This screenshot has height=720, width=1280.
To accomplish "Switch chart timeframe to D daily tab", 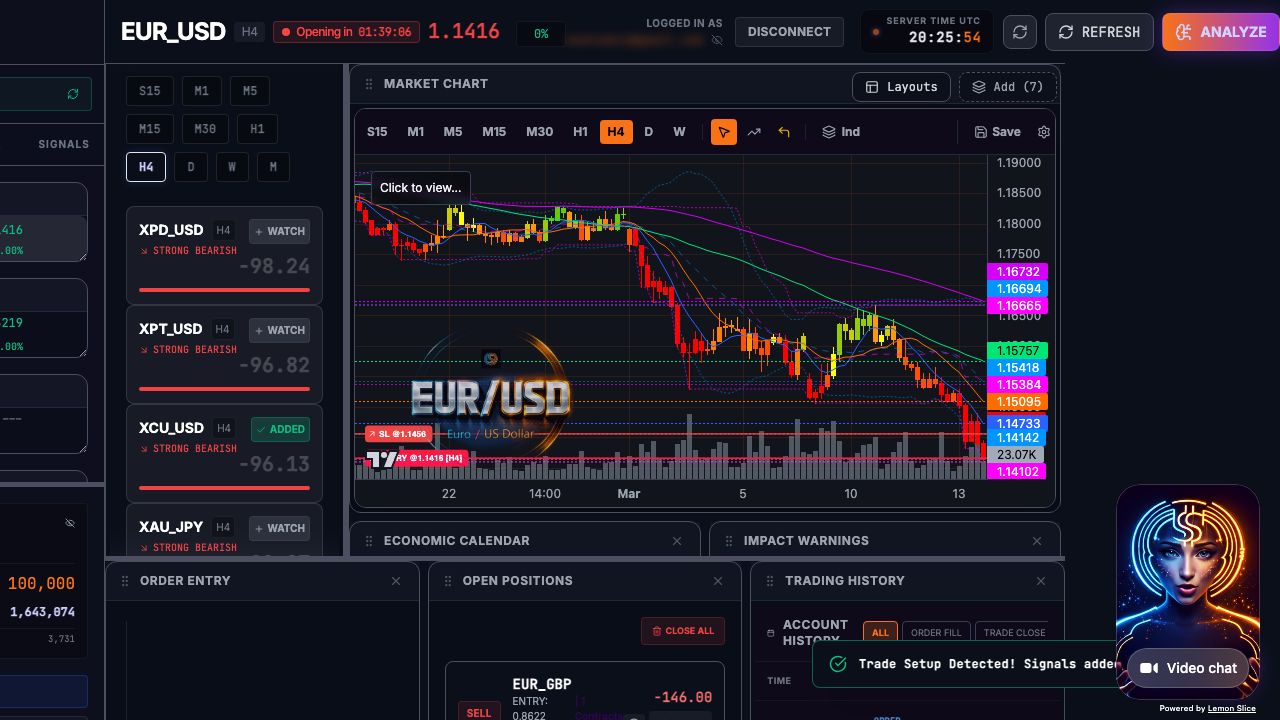I will coord(648,131).
